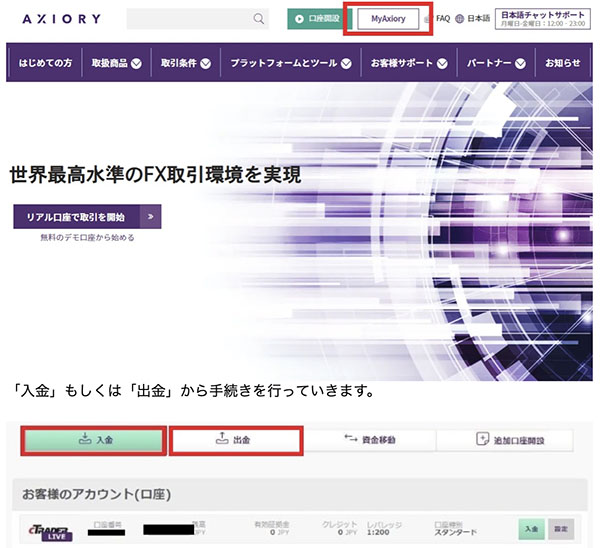Expand the パートナー chevron
The width and height of the screenshot is (600, 548).
(520, 64)
